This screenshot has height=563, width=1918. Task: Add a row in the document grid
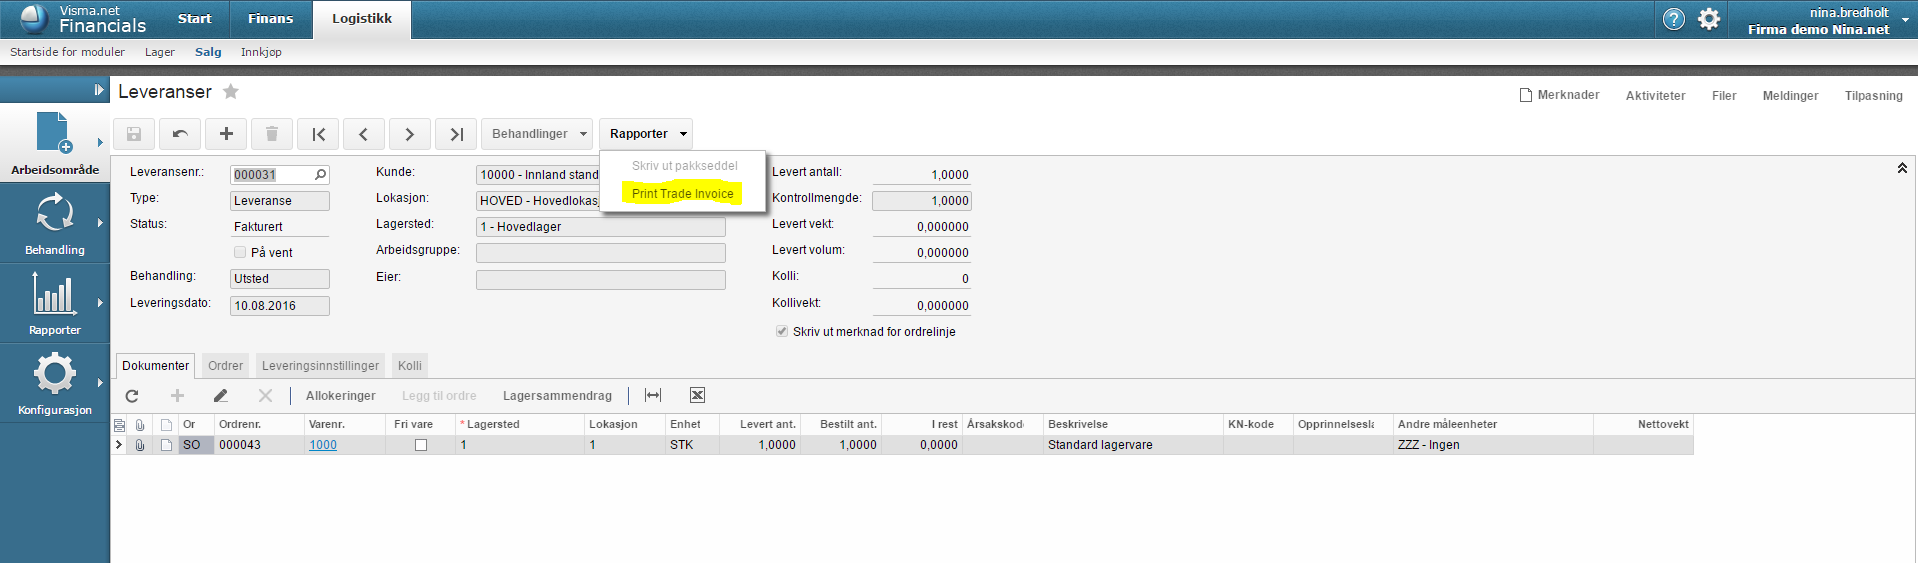point(177,396)
